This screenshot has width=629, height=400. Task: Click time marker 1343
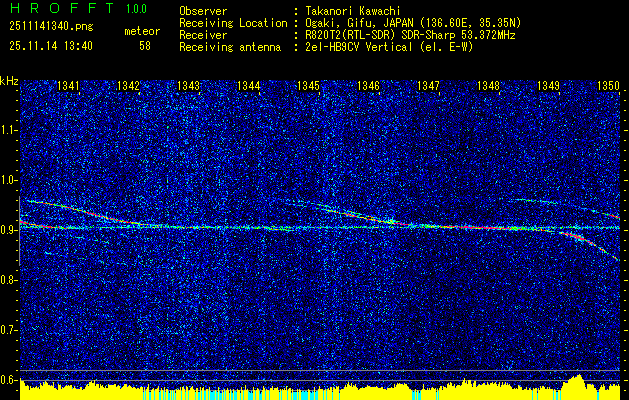pyautogui.click(x=189, y=85)
